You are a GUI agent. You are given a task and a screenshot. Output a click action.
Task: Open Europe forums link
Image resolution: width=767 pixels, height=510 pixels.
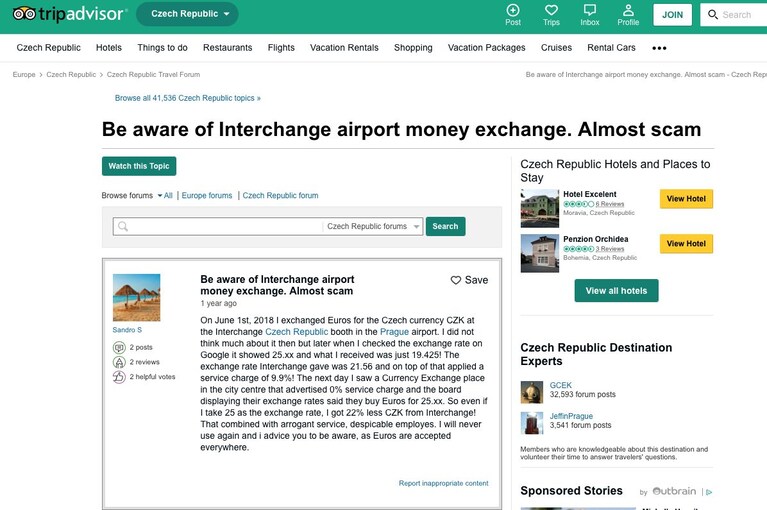pos(207,196)
